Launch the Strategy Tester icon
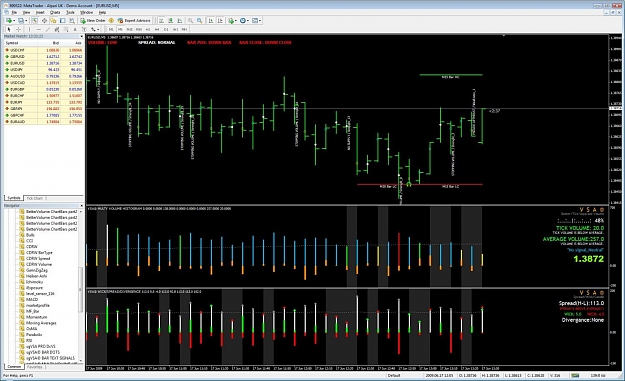This screenshot has width=625, height=381. coord(72,20)
